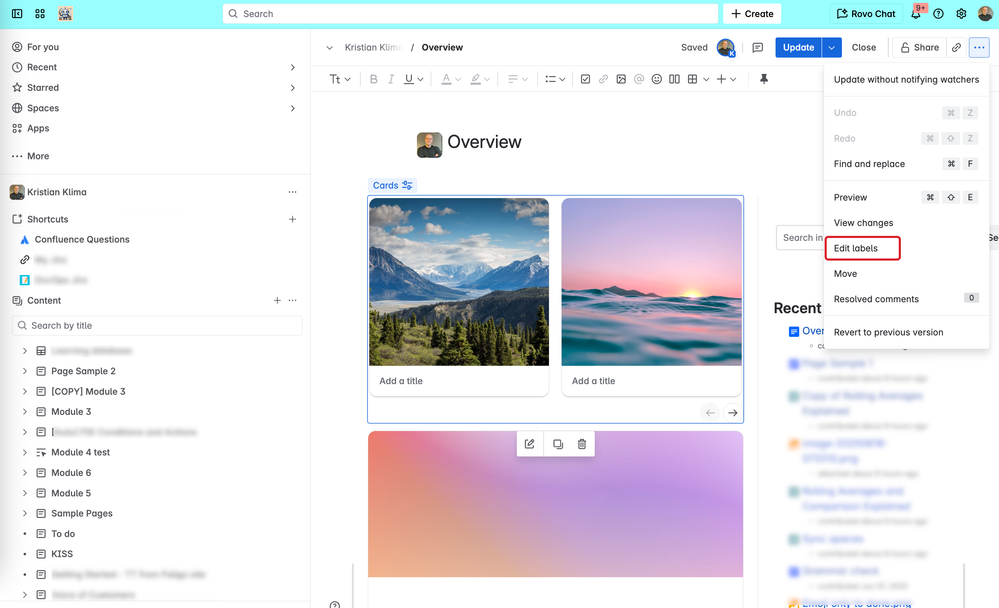Image resolution: width=999 pixels, height=608 pixels.
Task: Open highlight color dropdown
Action: pos(480,79)
